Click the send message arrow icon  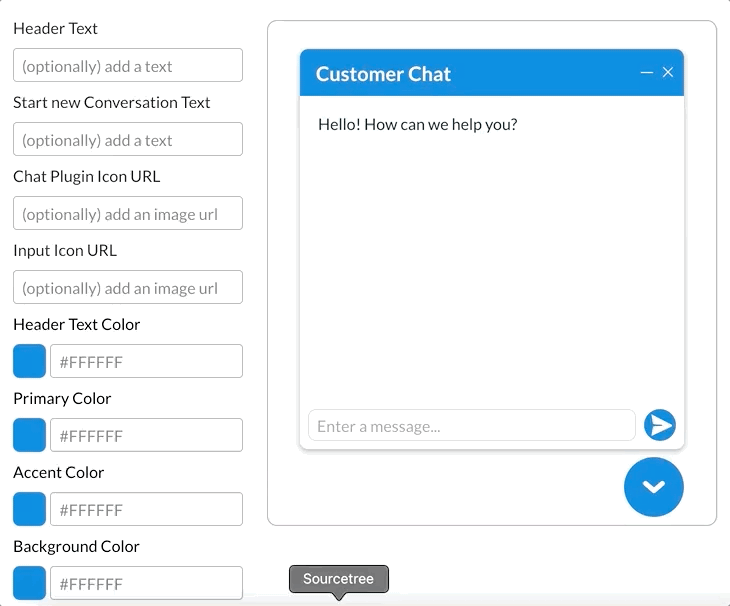click(659, 425)
